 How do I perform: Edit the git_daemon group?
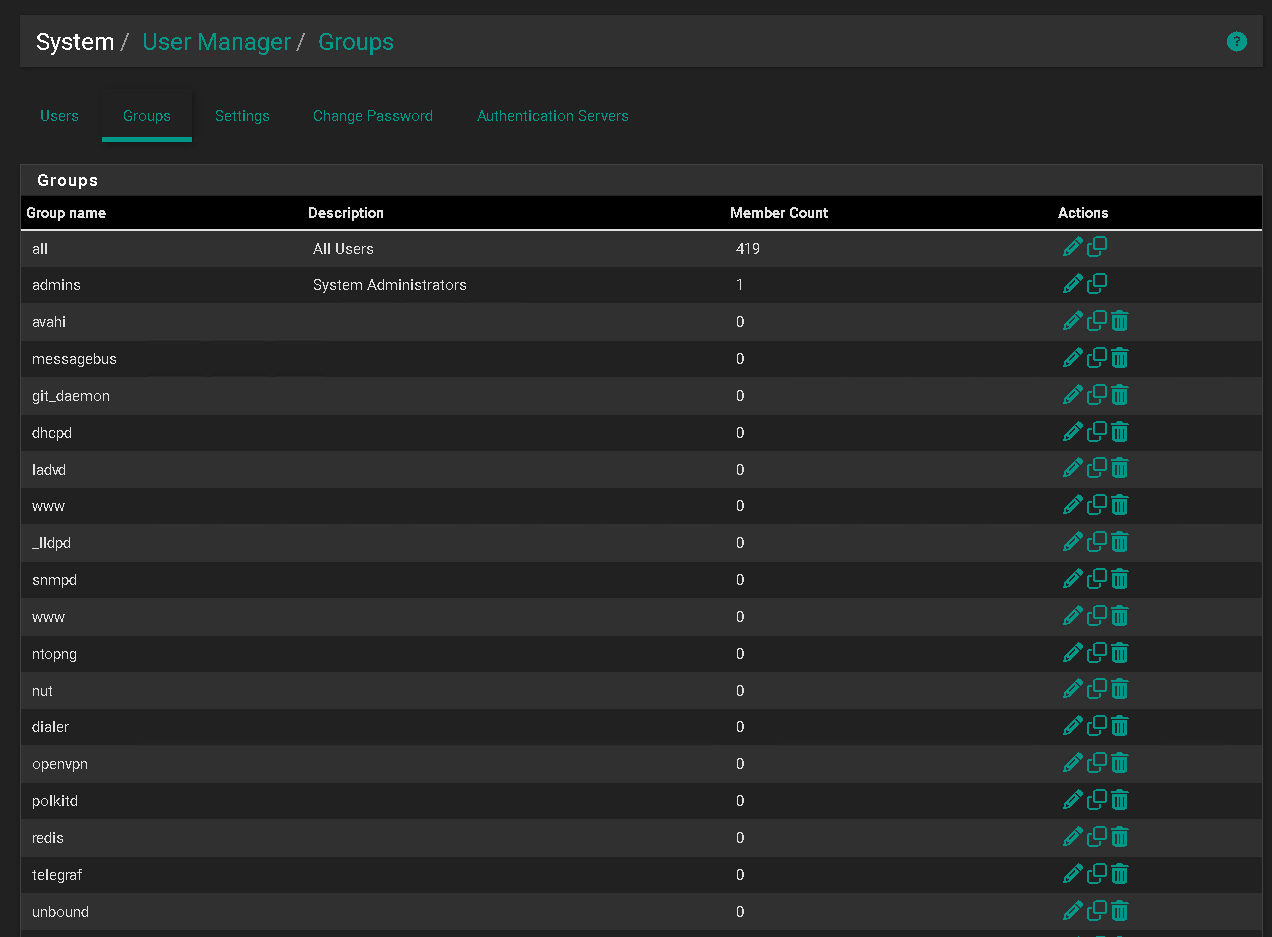click(x=1073, y=395)
